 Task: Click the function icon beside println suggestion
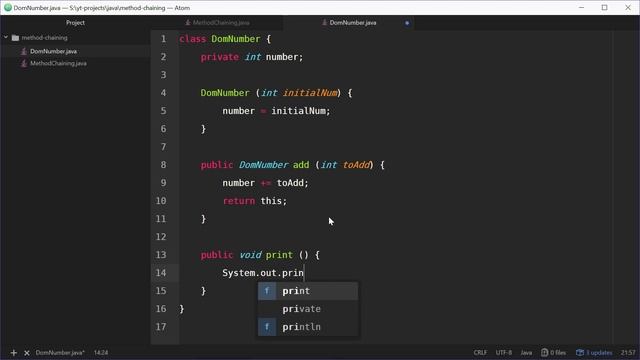pyautogui.click(x=267, y=327)
